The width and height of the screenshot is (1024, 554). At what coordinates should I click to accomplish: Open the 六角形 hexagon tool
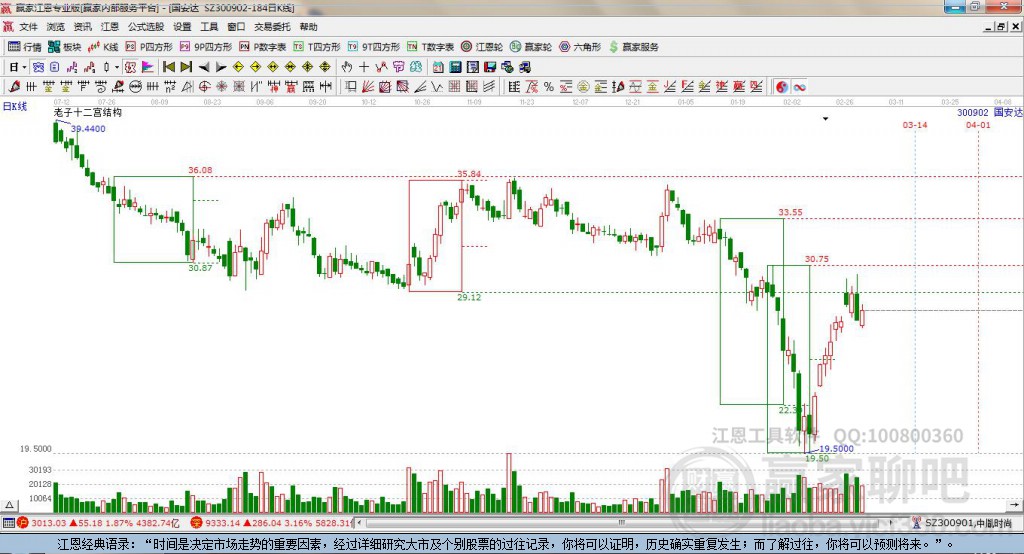tap(580, 47)
